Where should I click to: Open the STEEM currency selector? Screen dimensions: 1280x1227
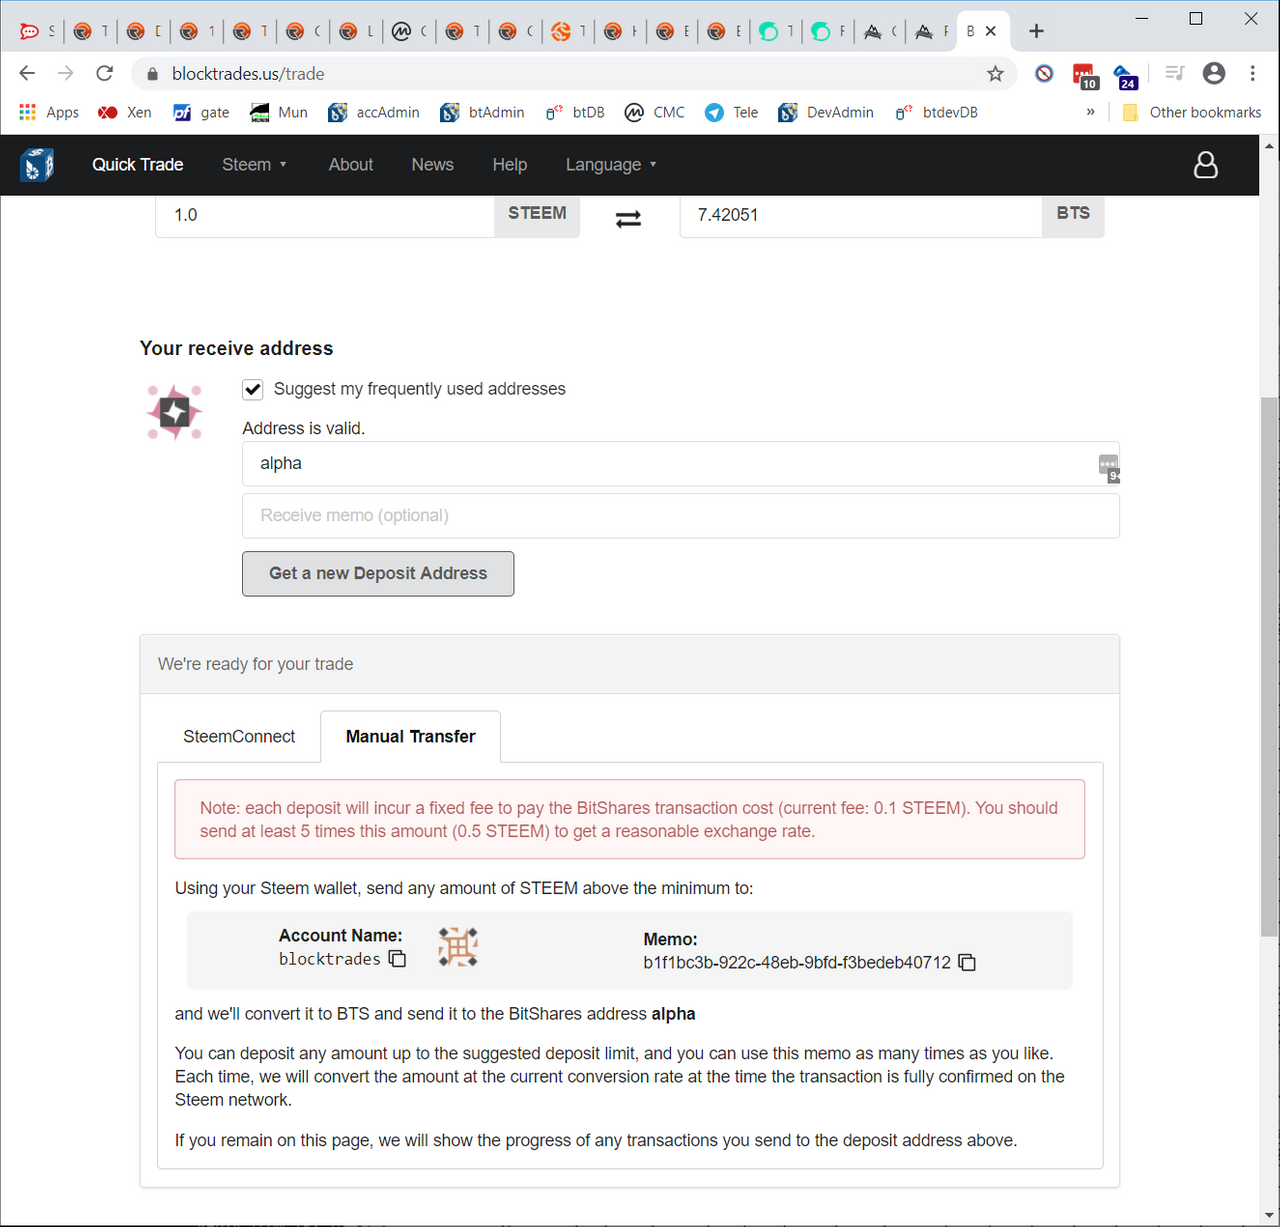[537, 214]
